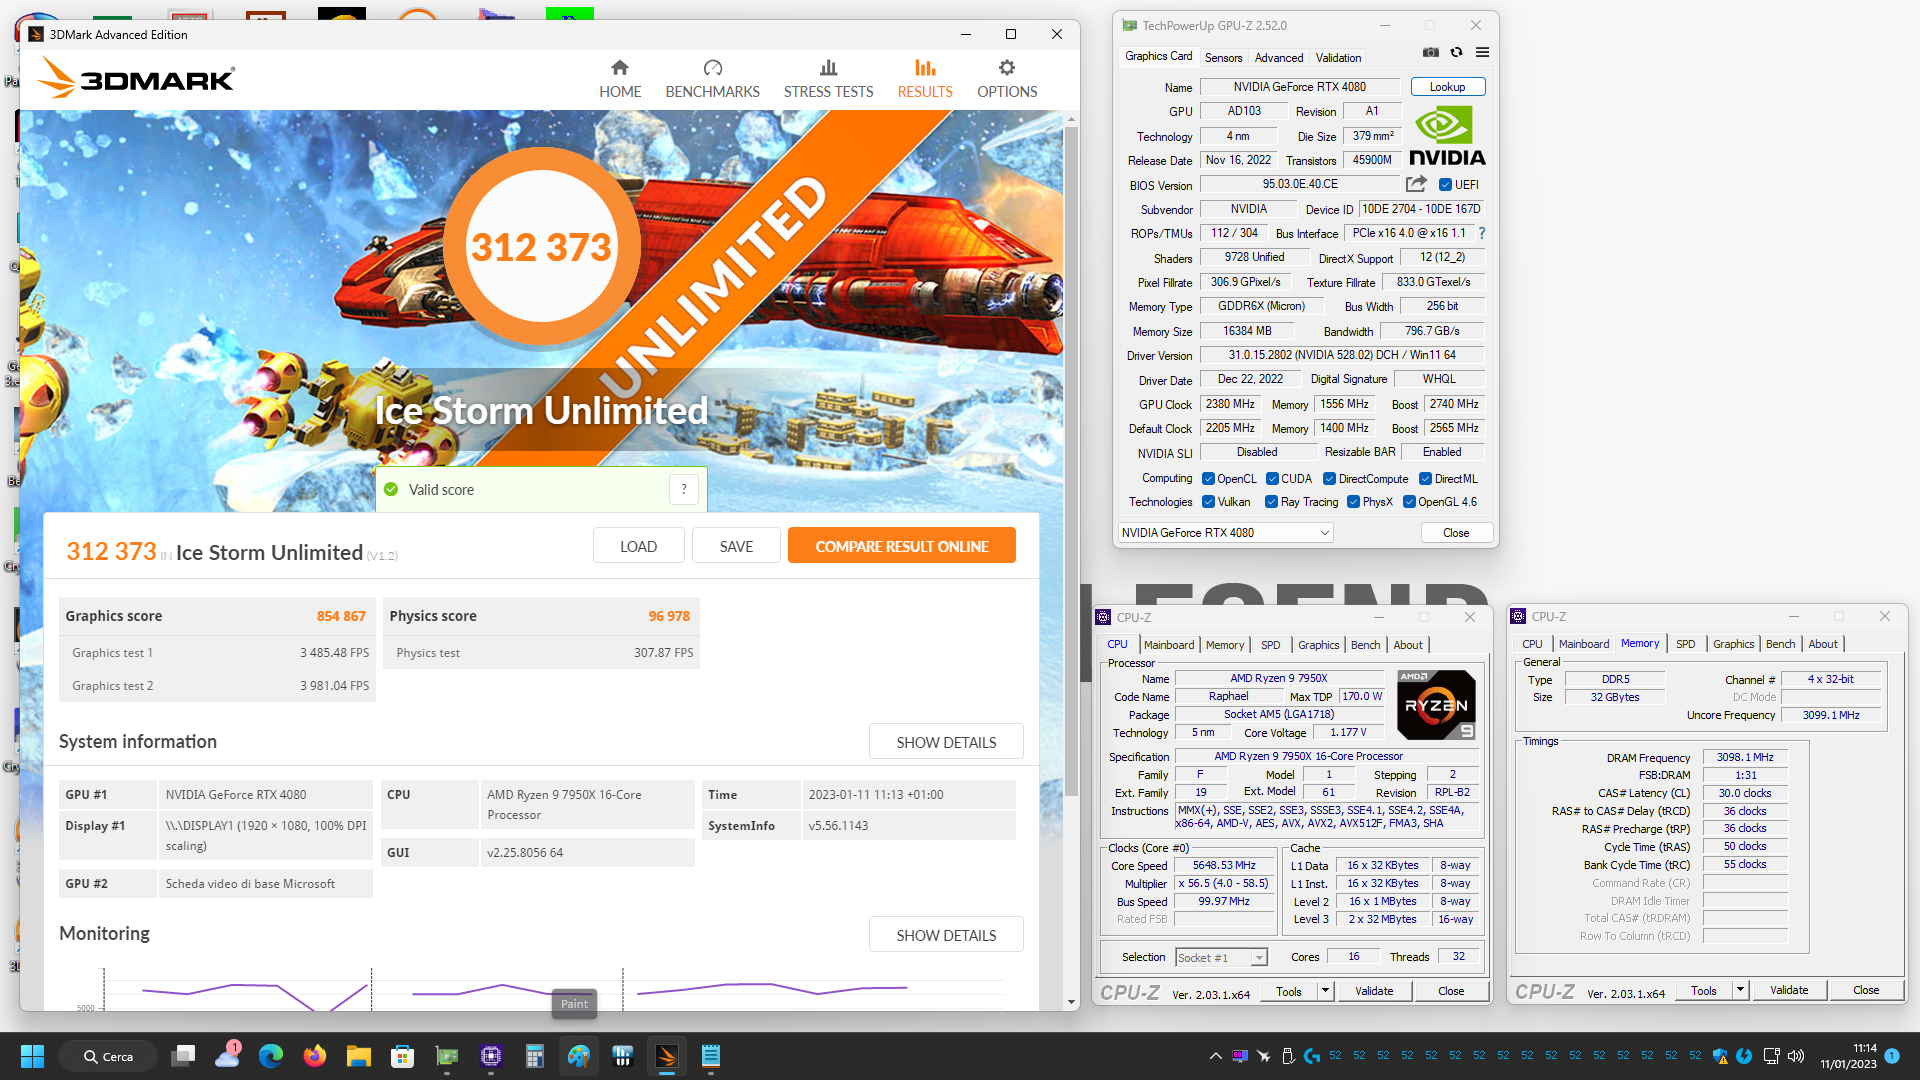Click COMPARE RESULT ONLINE button

pos(901,546)
